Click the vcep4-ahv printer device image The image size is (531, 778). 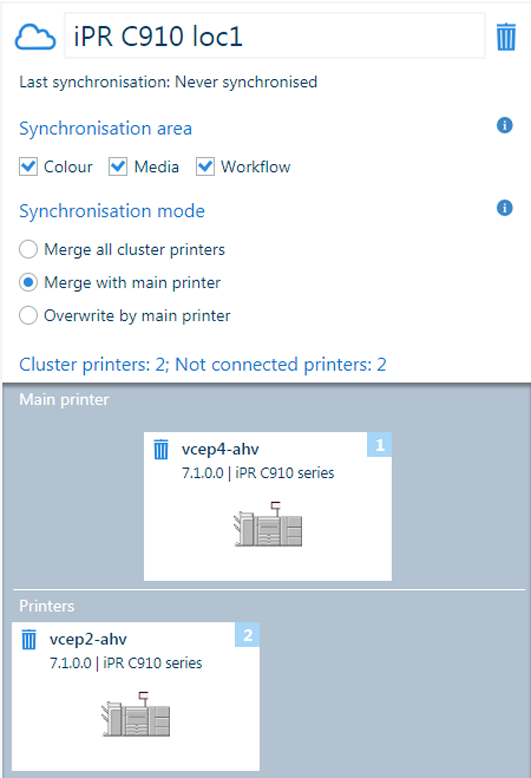268,524
